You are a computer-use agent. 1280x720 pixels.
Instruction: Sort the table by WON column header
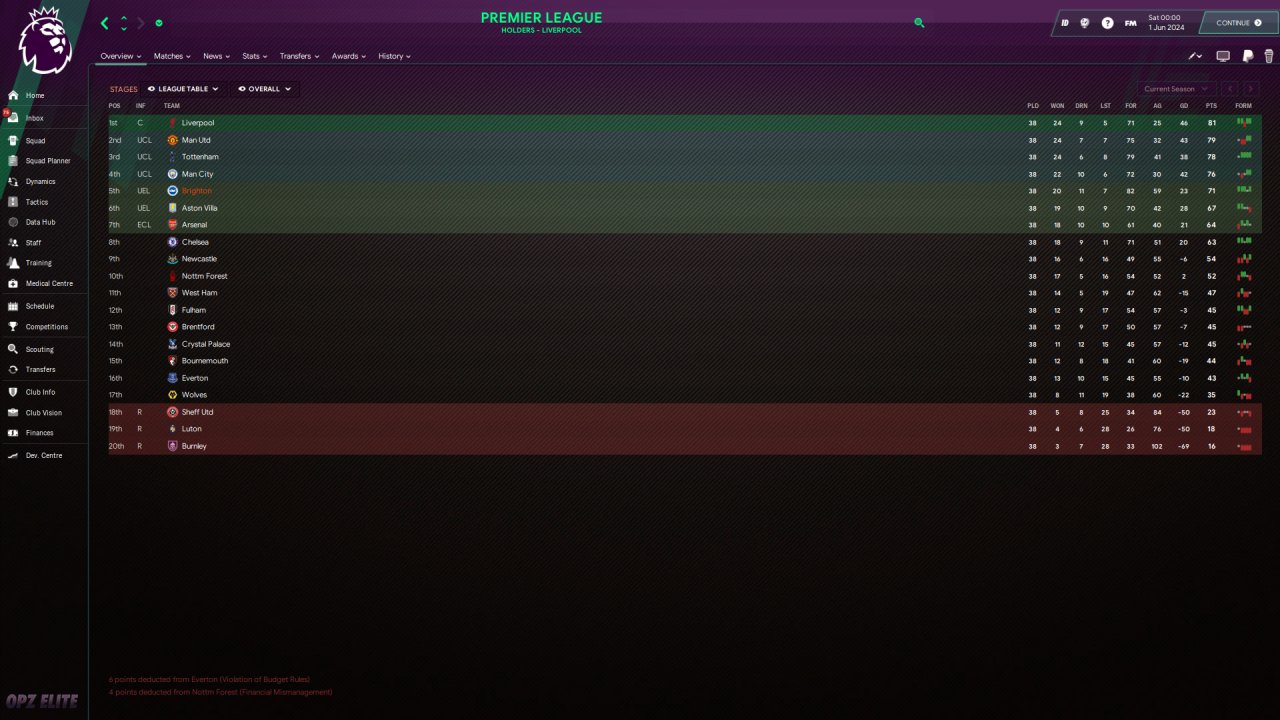[1057, 106]
